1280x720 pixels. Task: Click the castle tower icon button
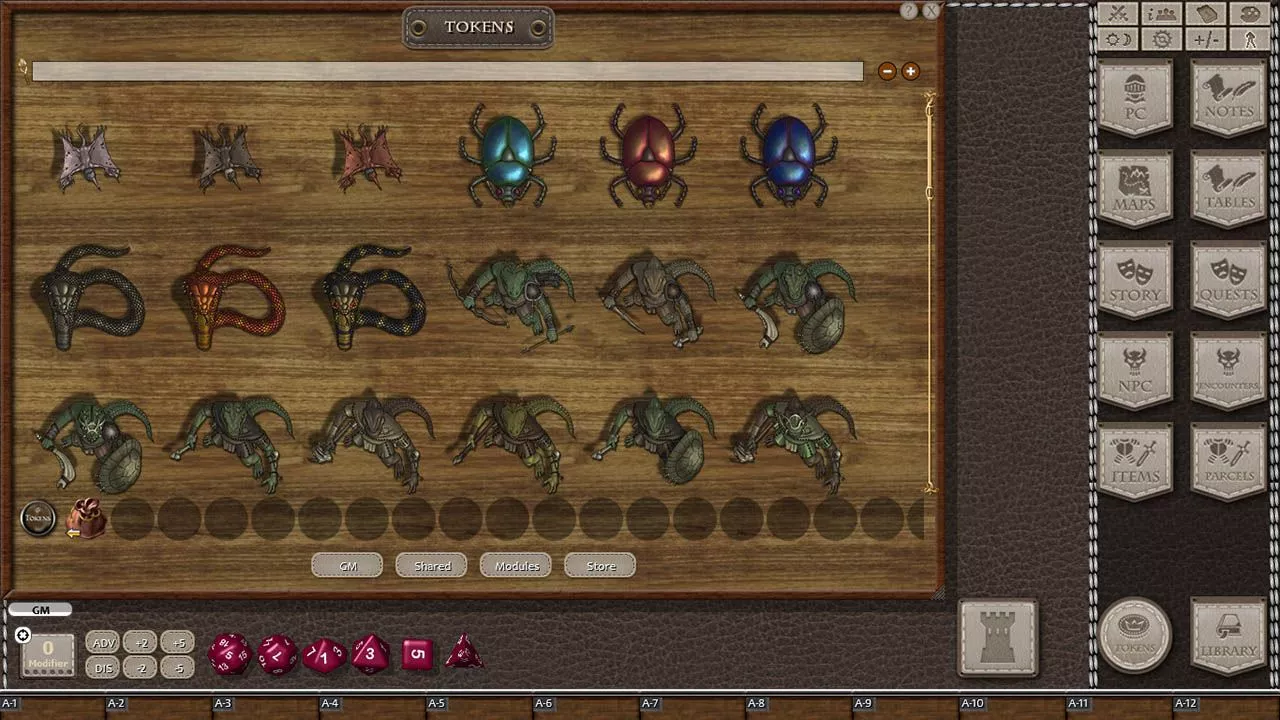click(998, 637)
